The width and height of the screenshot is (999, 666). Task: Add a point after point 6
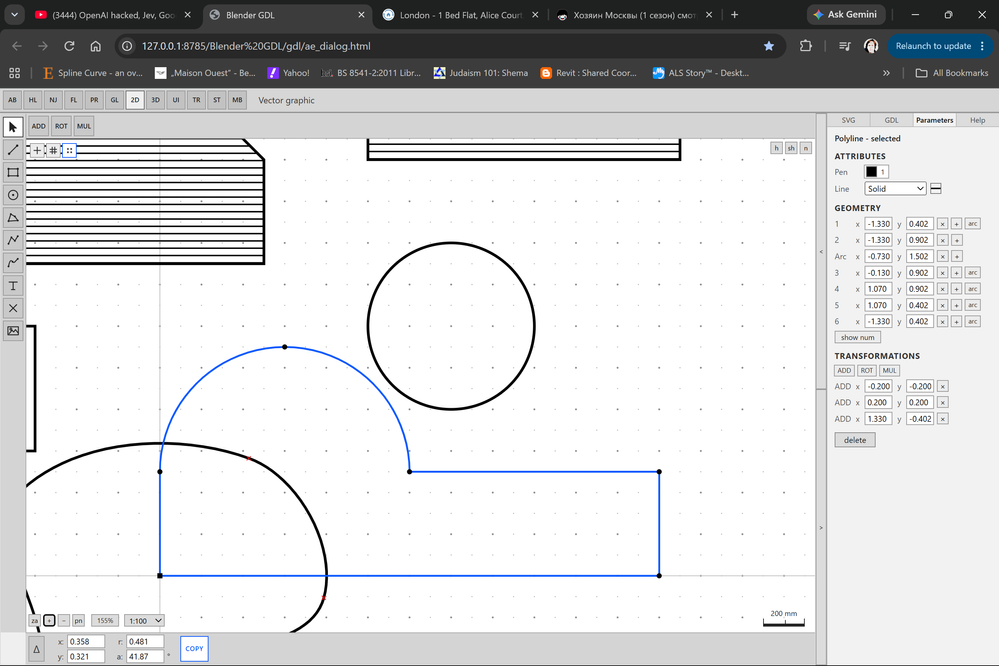tap(957, 321)
